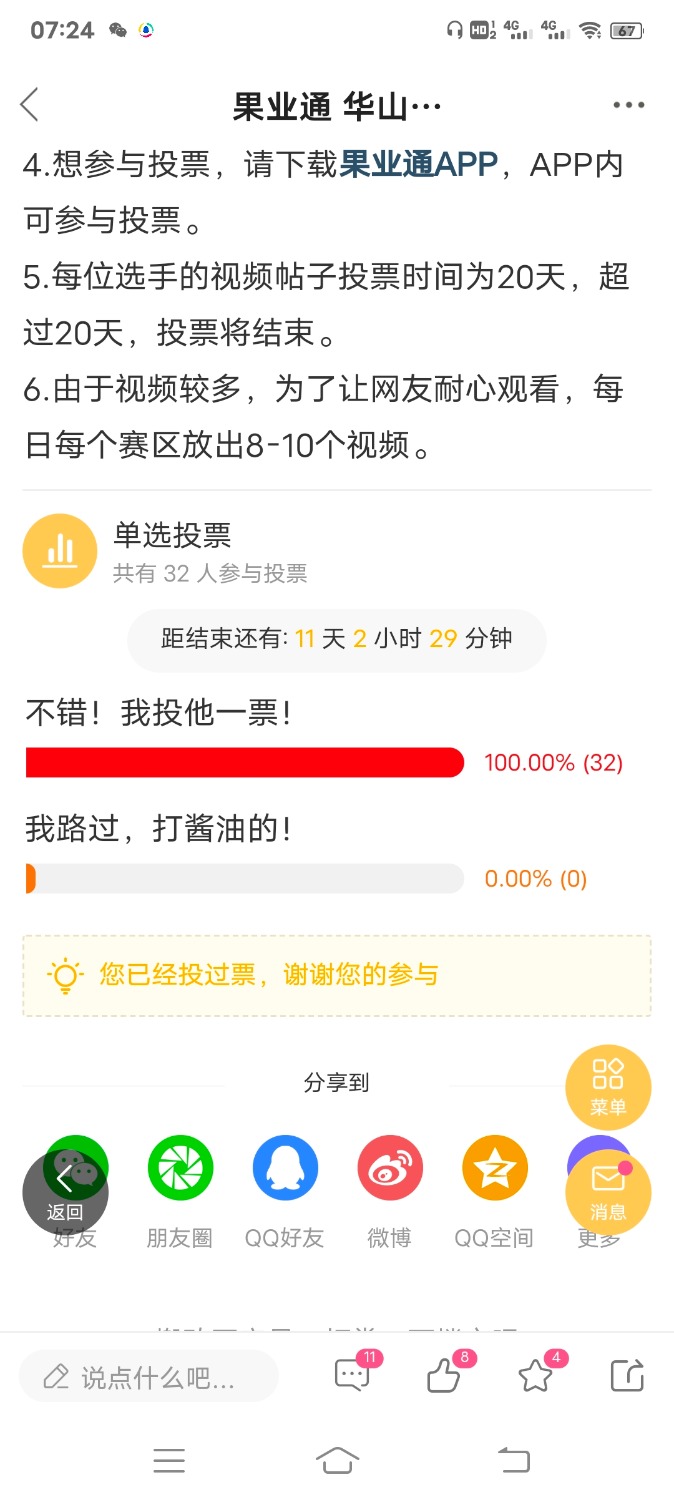Open the floating 菜单 button
The width and height of the screenshot is (674, 1500).
pyautogui.click(x=608, y=1086)
